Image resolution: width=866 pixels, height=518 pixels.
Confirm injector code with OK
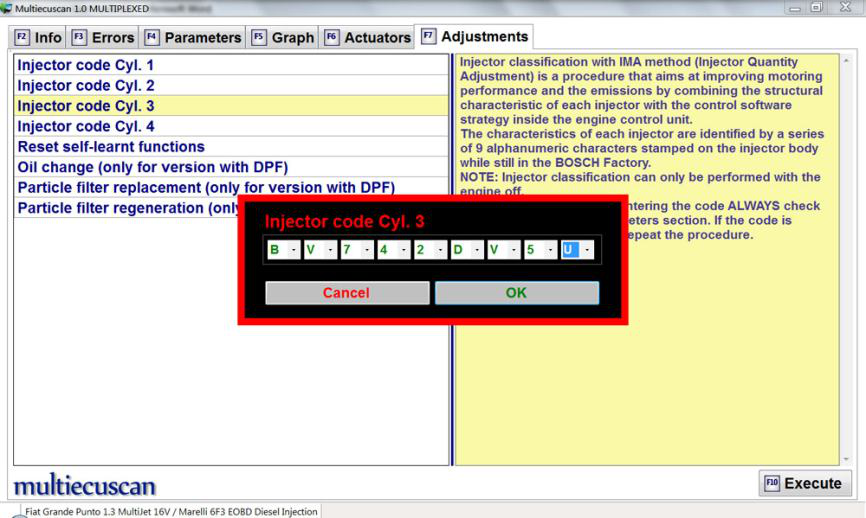tap(516, 293)
